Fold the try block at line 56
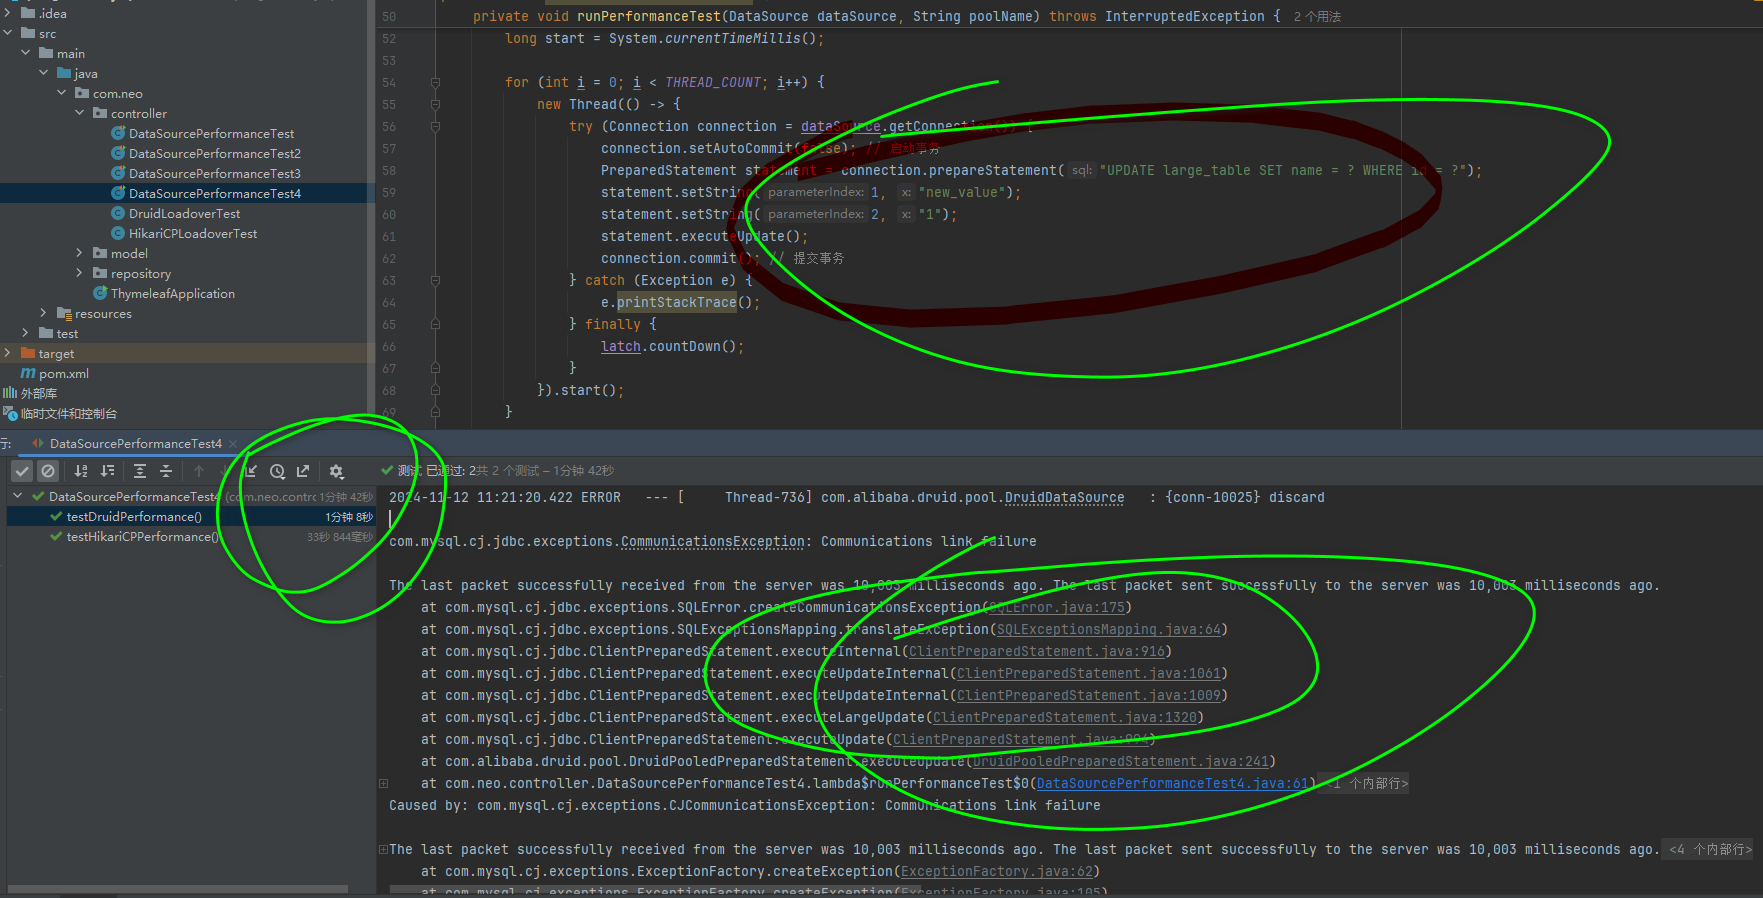This screenshot has width=1763, height=898. click(x=435, y=127)
